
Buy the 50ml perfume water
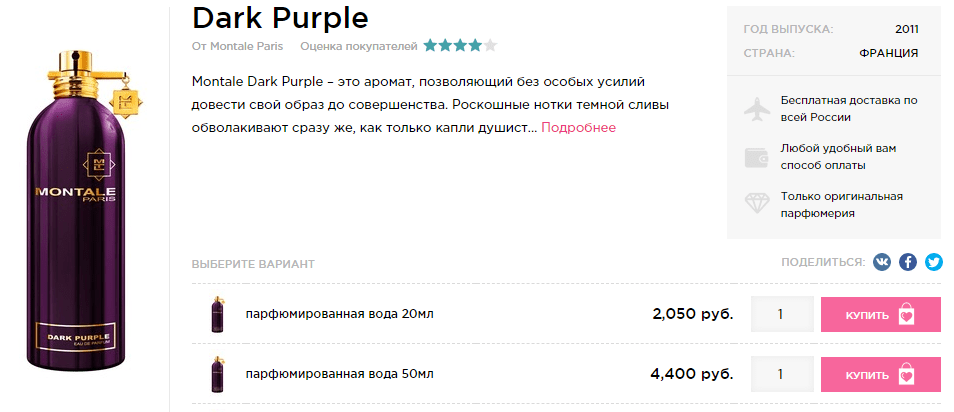(x=880, y=374)
